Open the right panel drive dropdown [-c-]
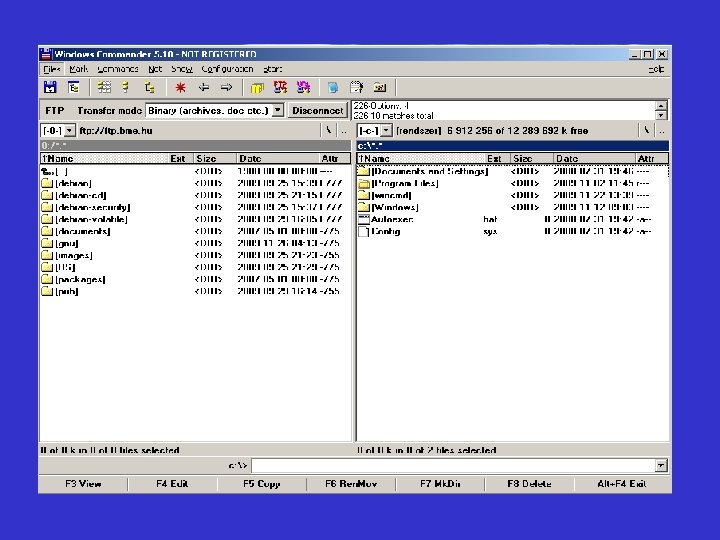Image resolution: width=720 pixels, height=540 pixels. click(x=387, y=130)
